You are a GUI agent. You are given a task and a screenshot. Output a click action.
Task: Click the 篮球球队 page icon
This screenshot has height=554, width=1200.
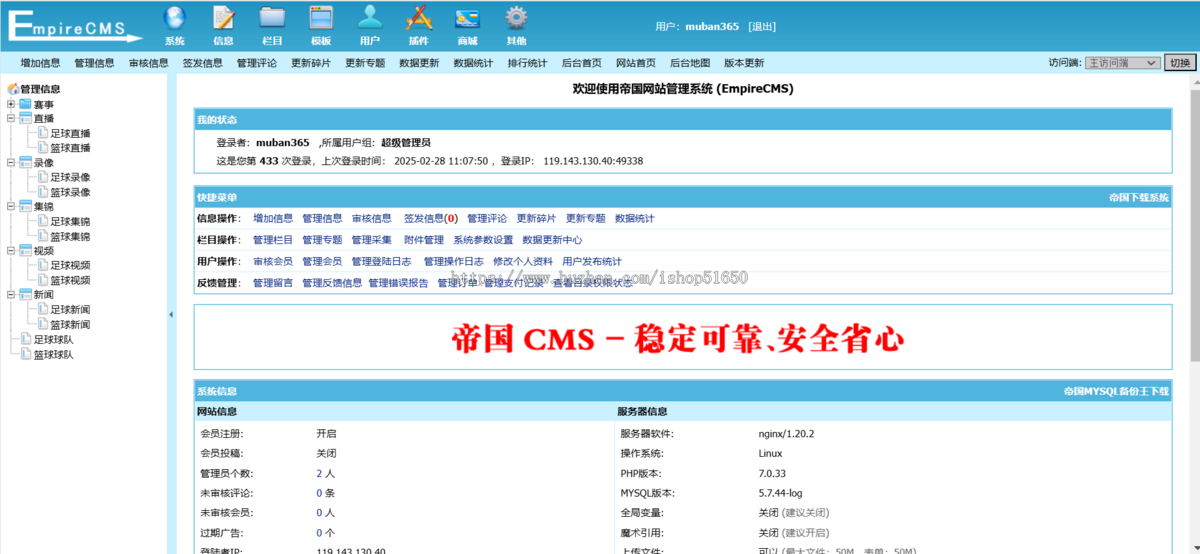25,355
